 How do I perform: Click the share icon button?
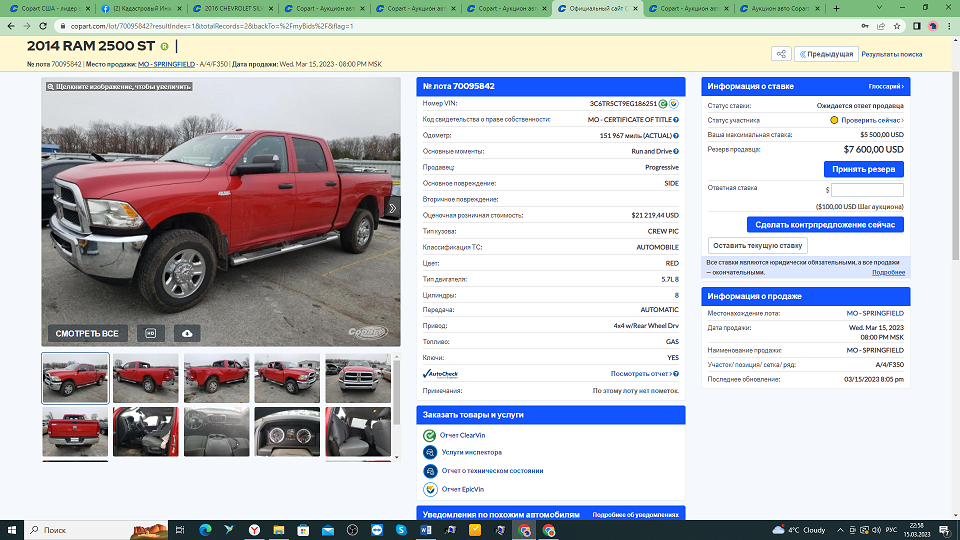click(781, 54)
